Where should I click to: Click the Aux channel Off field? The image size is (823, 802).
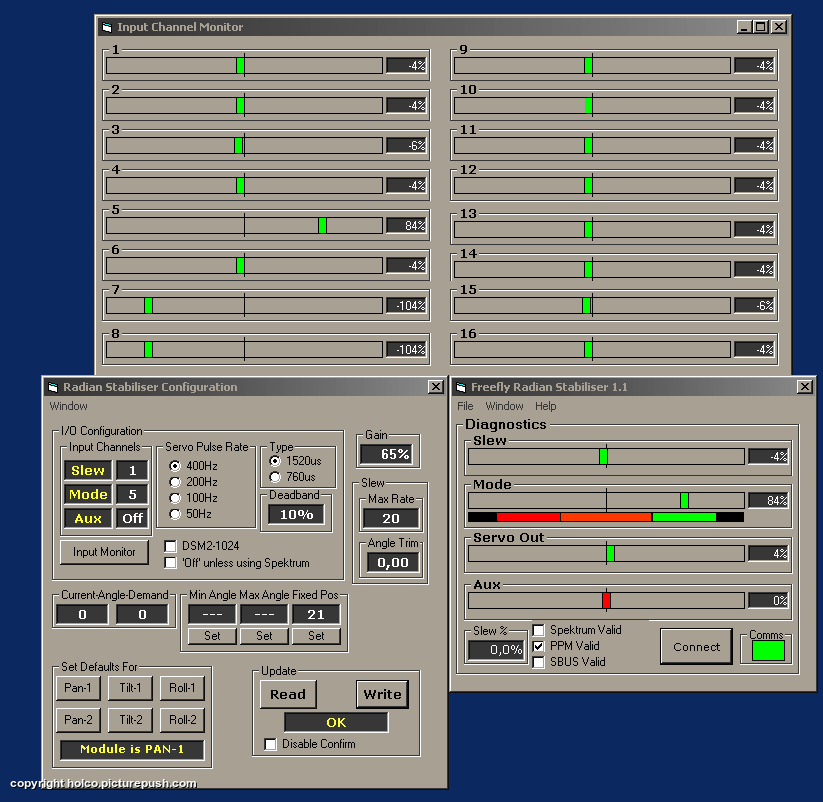[132, 519]
